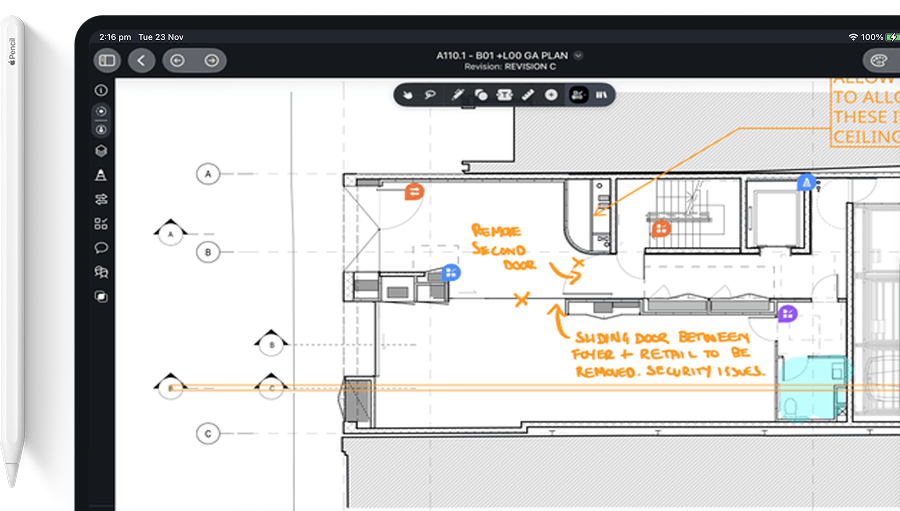This screenshot has width=900, height=511.
Task: Select the text box tool
Action: click(505, 95)
